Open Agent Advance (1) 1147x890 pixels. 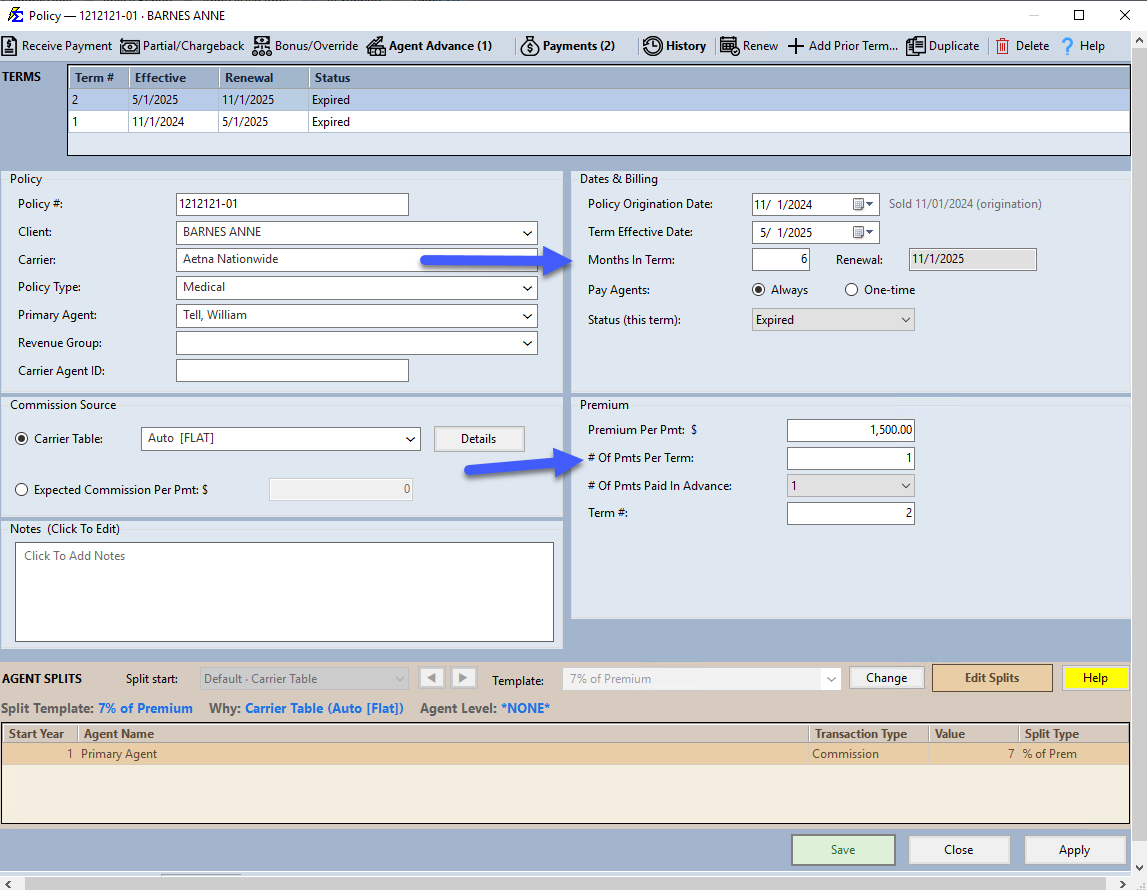click(429, 46)
